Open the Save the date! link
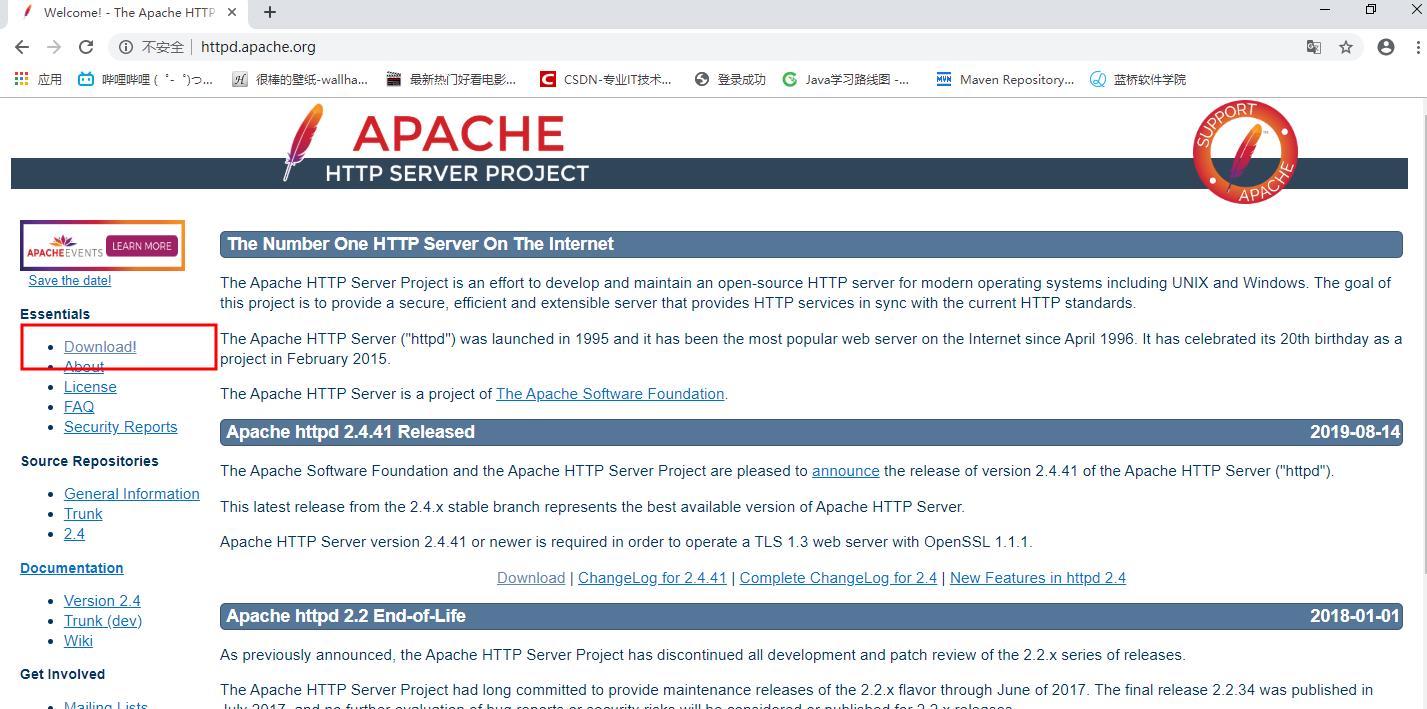The height and width of the screenshot is (709, 1427). pyautogui.click(x=70, y=280)
